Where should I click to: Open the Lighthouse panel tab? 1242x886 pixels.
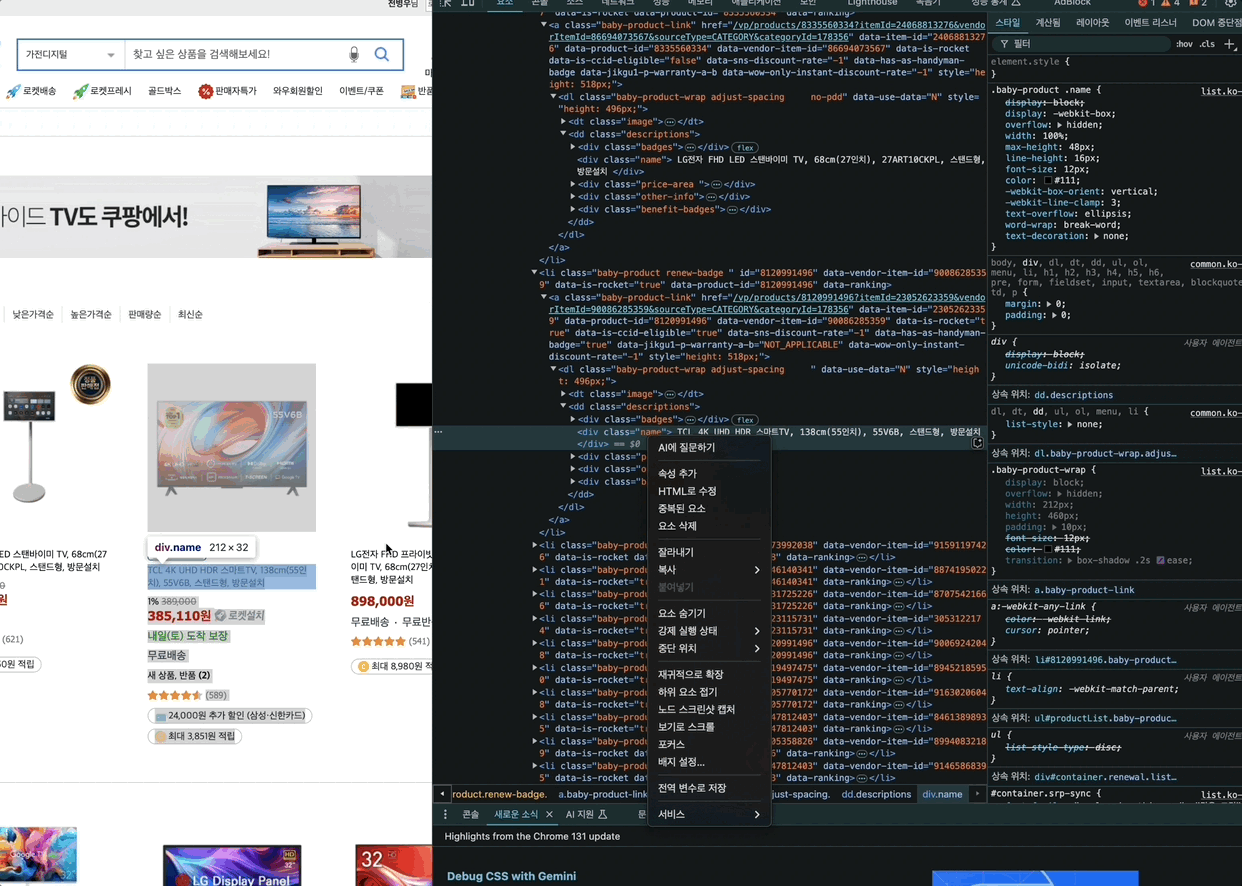[872, 4]
